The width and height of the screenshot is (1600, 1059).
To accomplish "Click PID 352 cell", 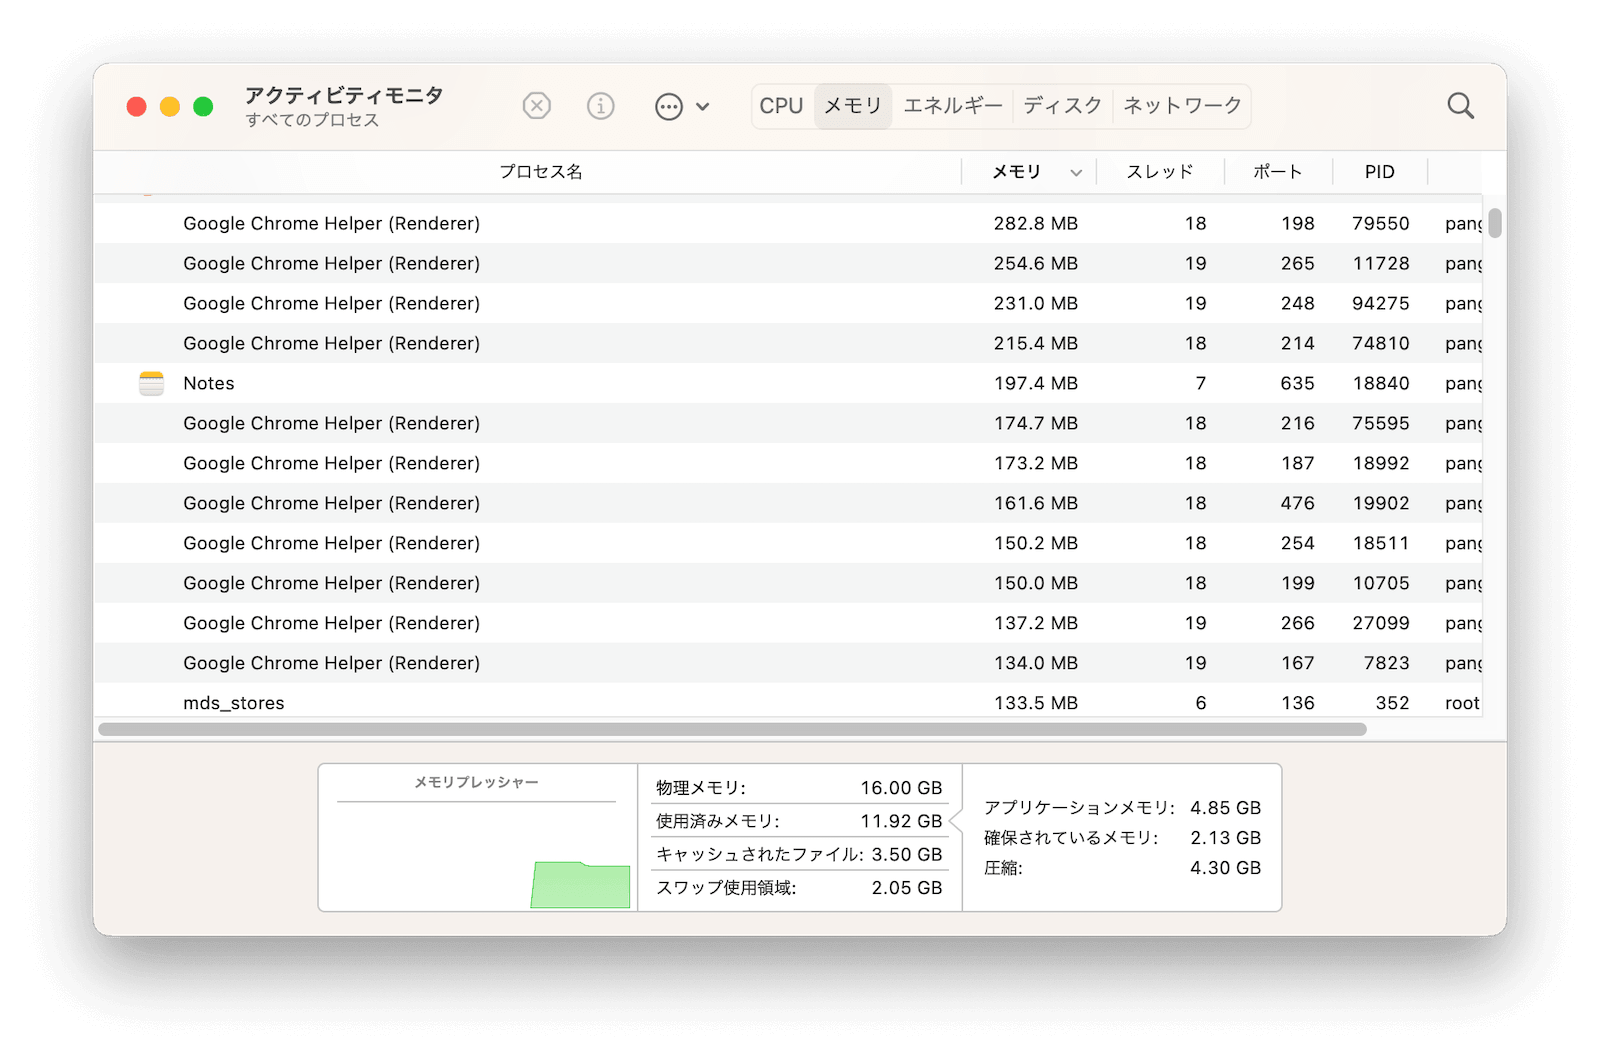I will (x=1392, y=703).
